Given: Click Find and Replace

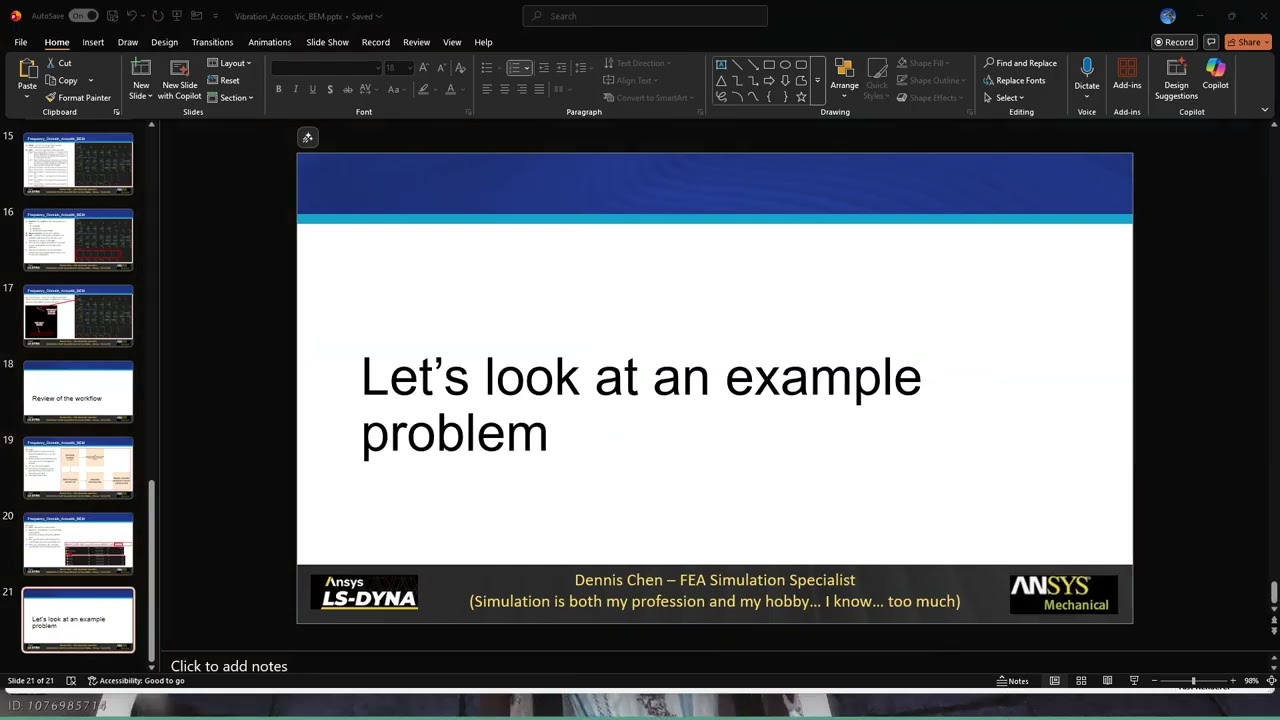Looking at the screenshot, I should pyautogui.click(x=1020, y=63).
